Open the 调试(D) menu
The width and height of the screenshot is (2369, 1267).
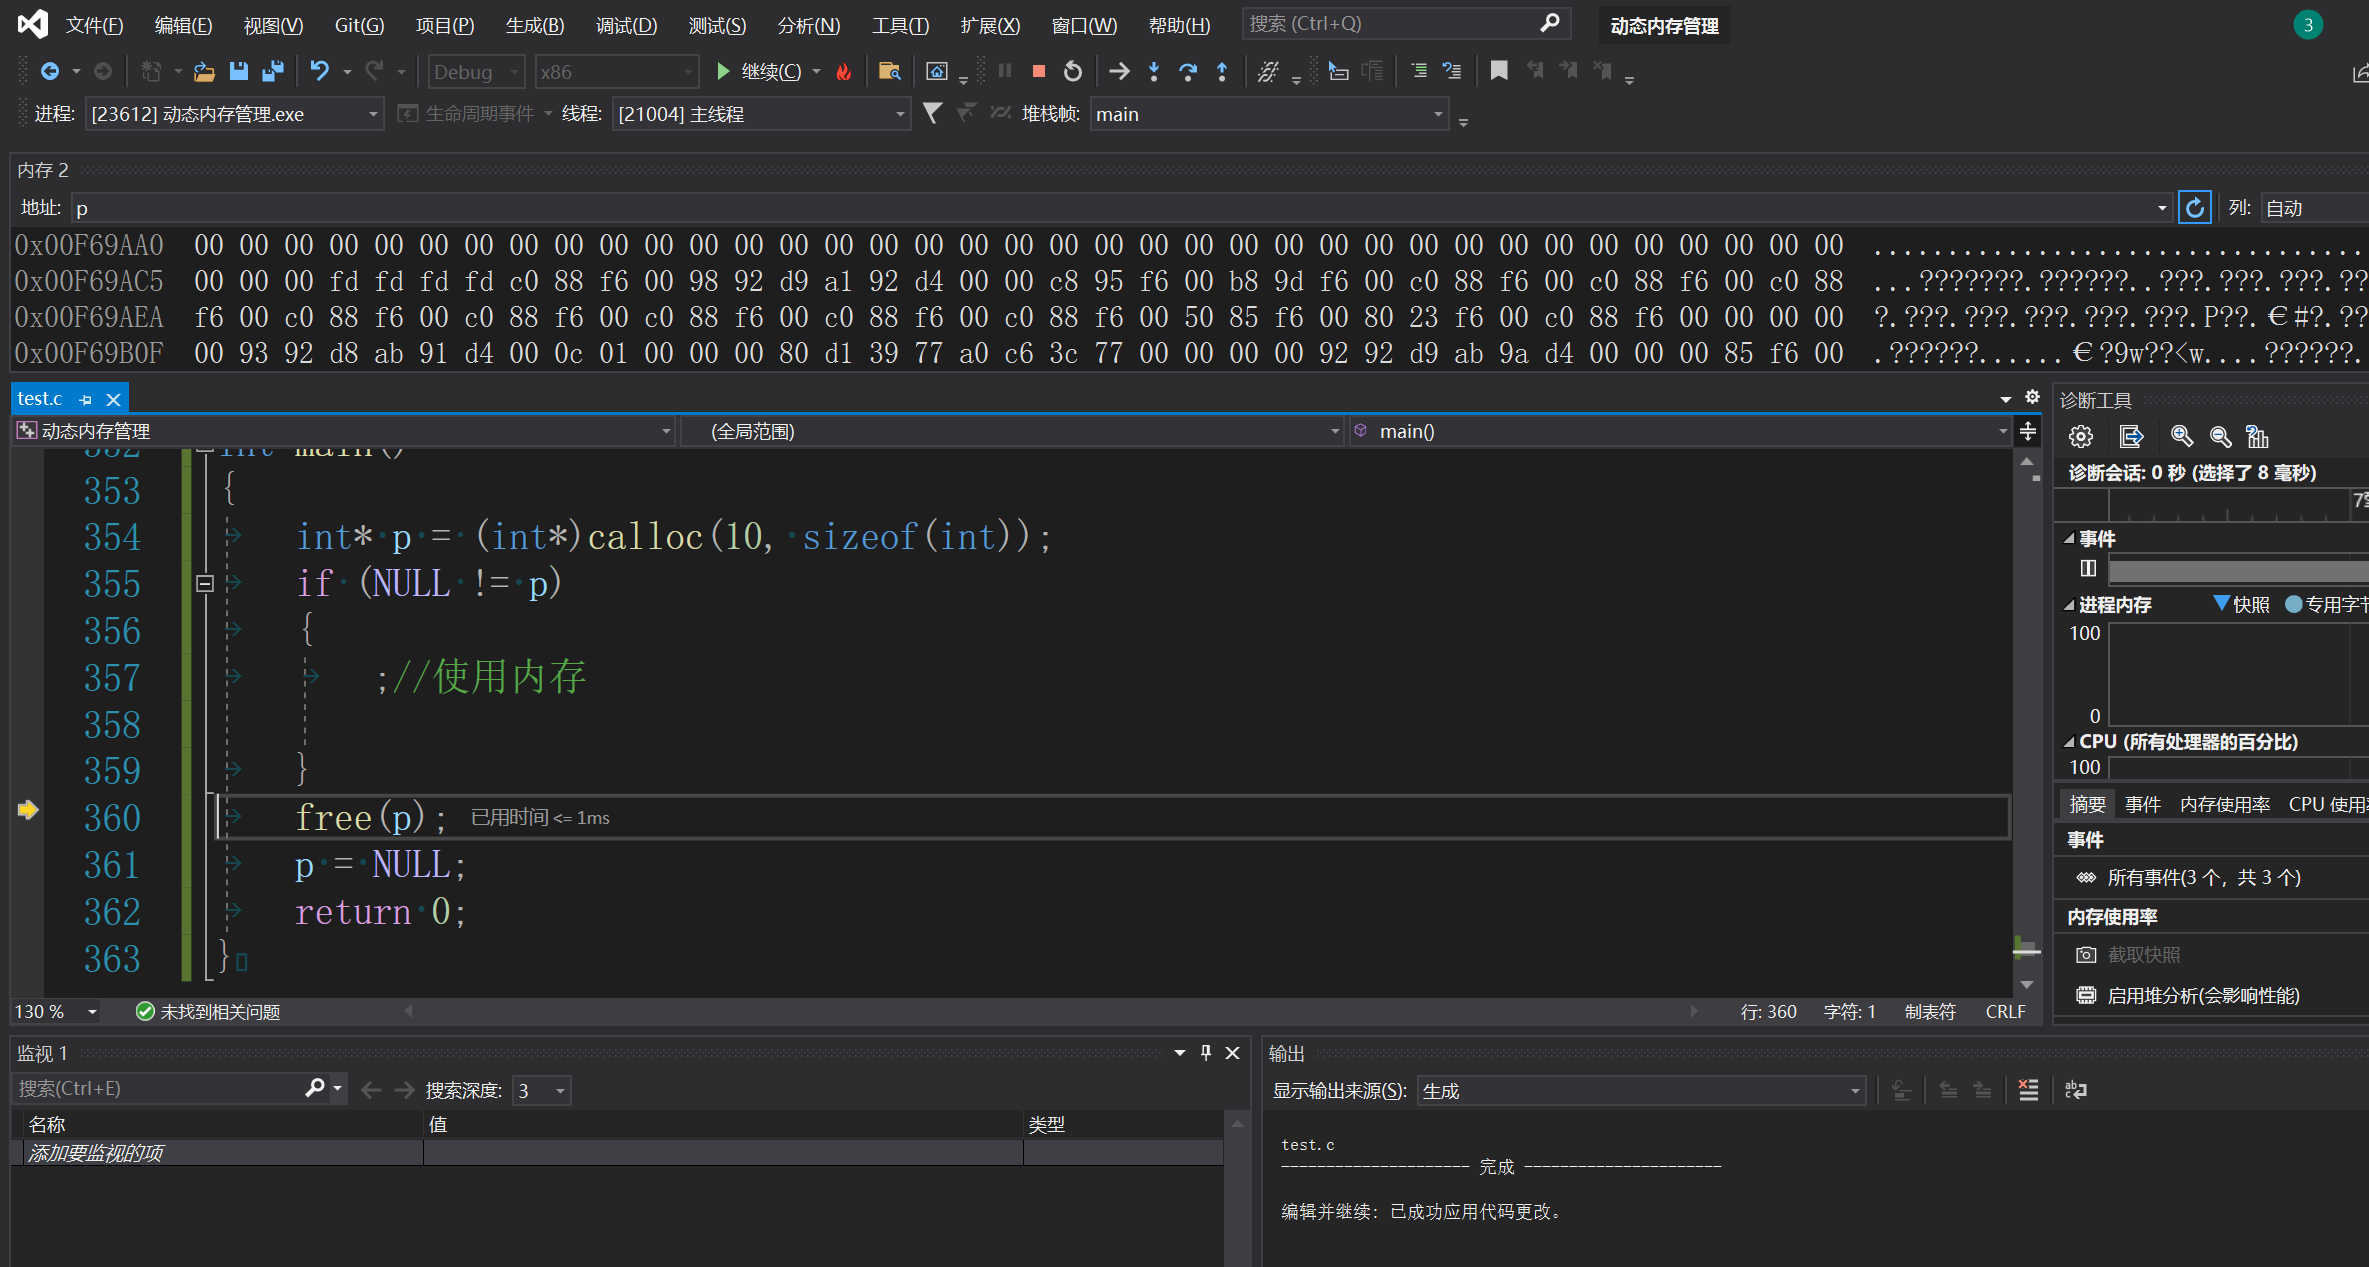click(x=626, y=25)
